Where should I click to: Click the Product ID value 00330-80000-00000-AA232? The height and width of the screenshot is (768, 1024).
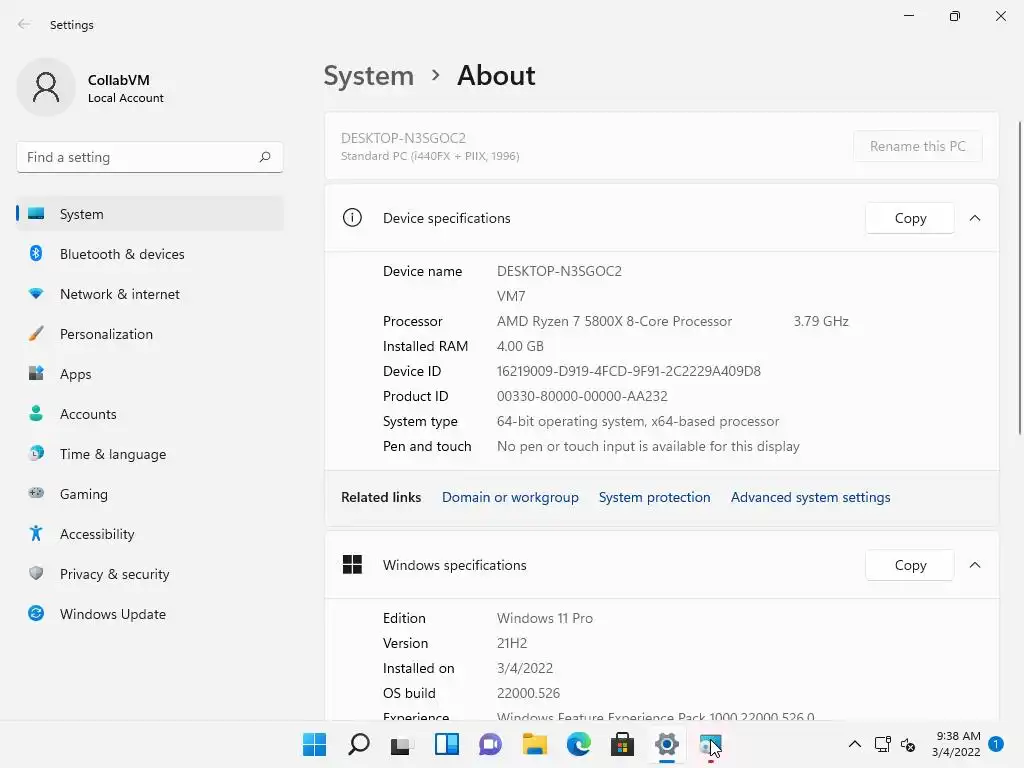coord(582,396)
